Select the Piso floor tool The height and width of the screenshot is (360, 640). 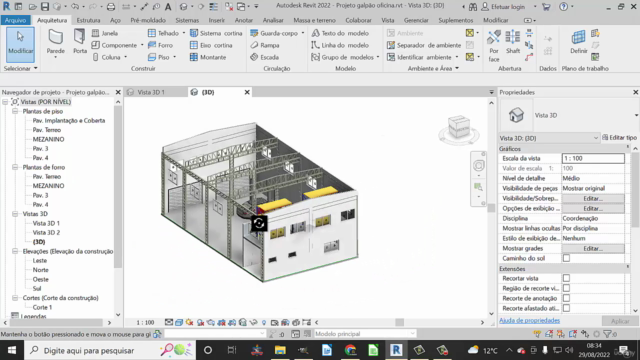159,57
